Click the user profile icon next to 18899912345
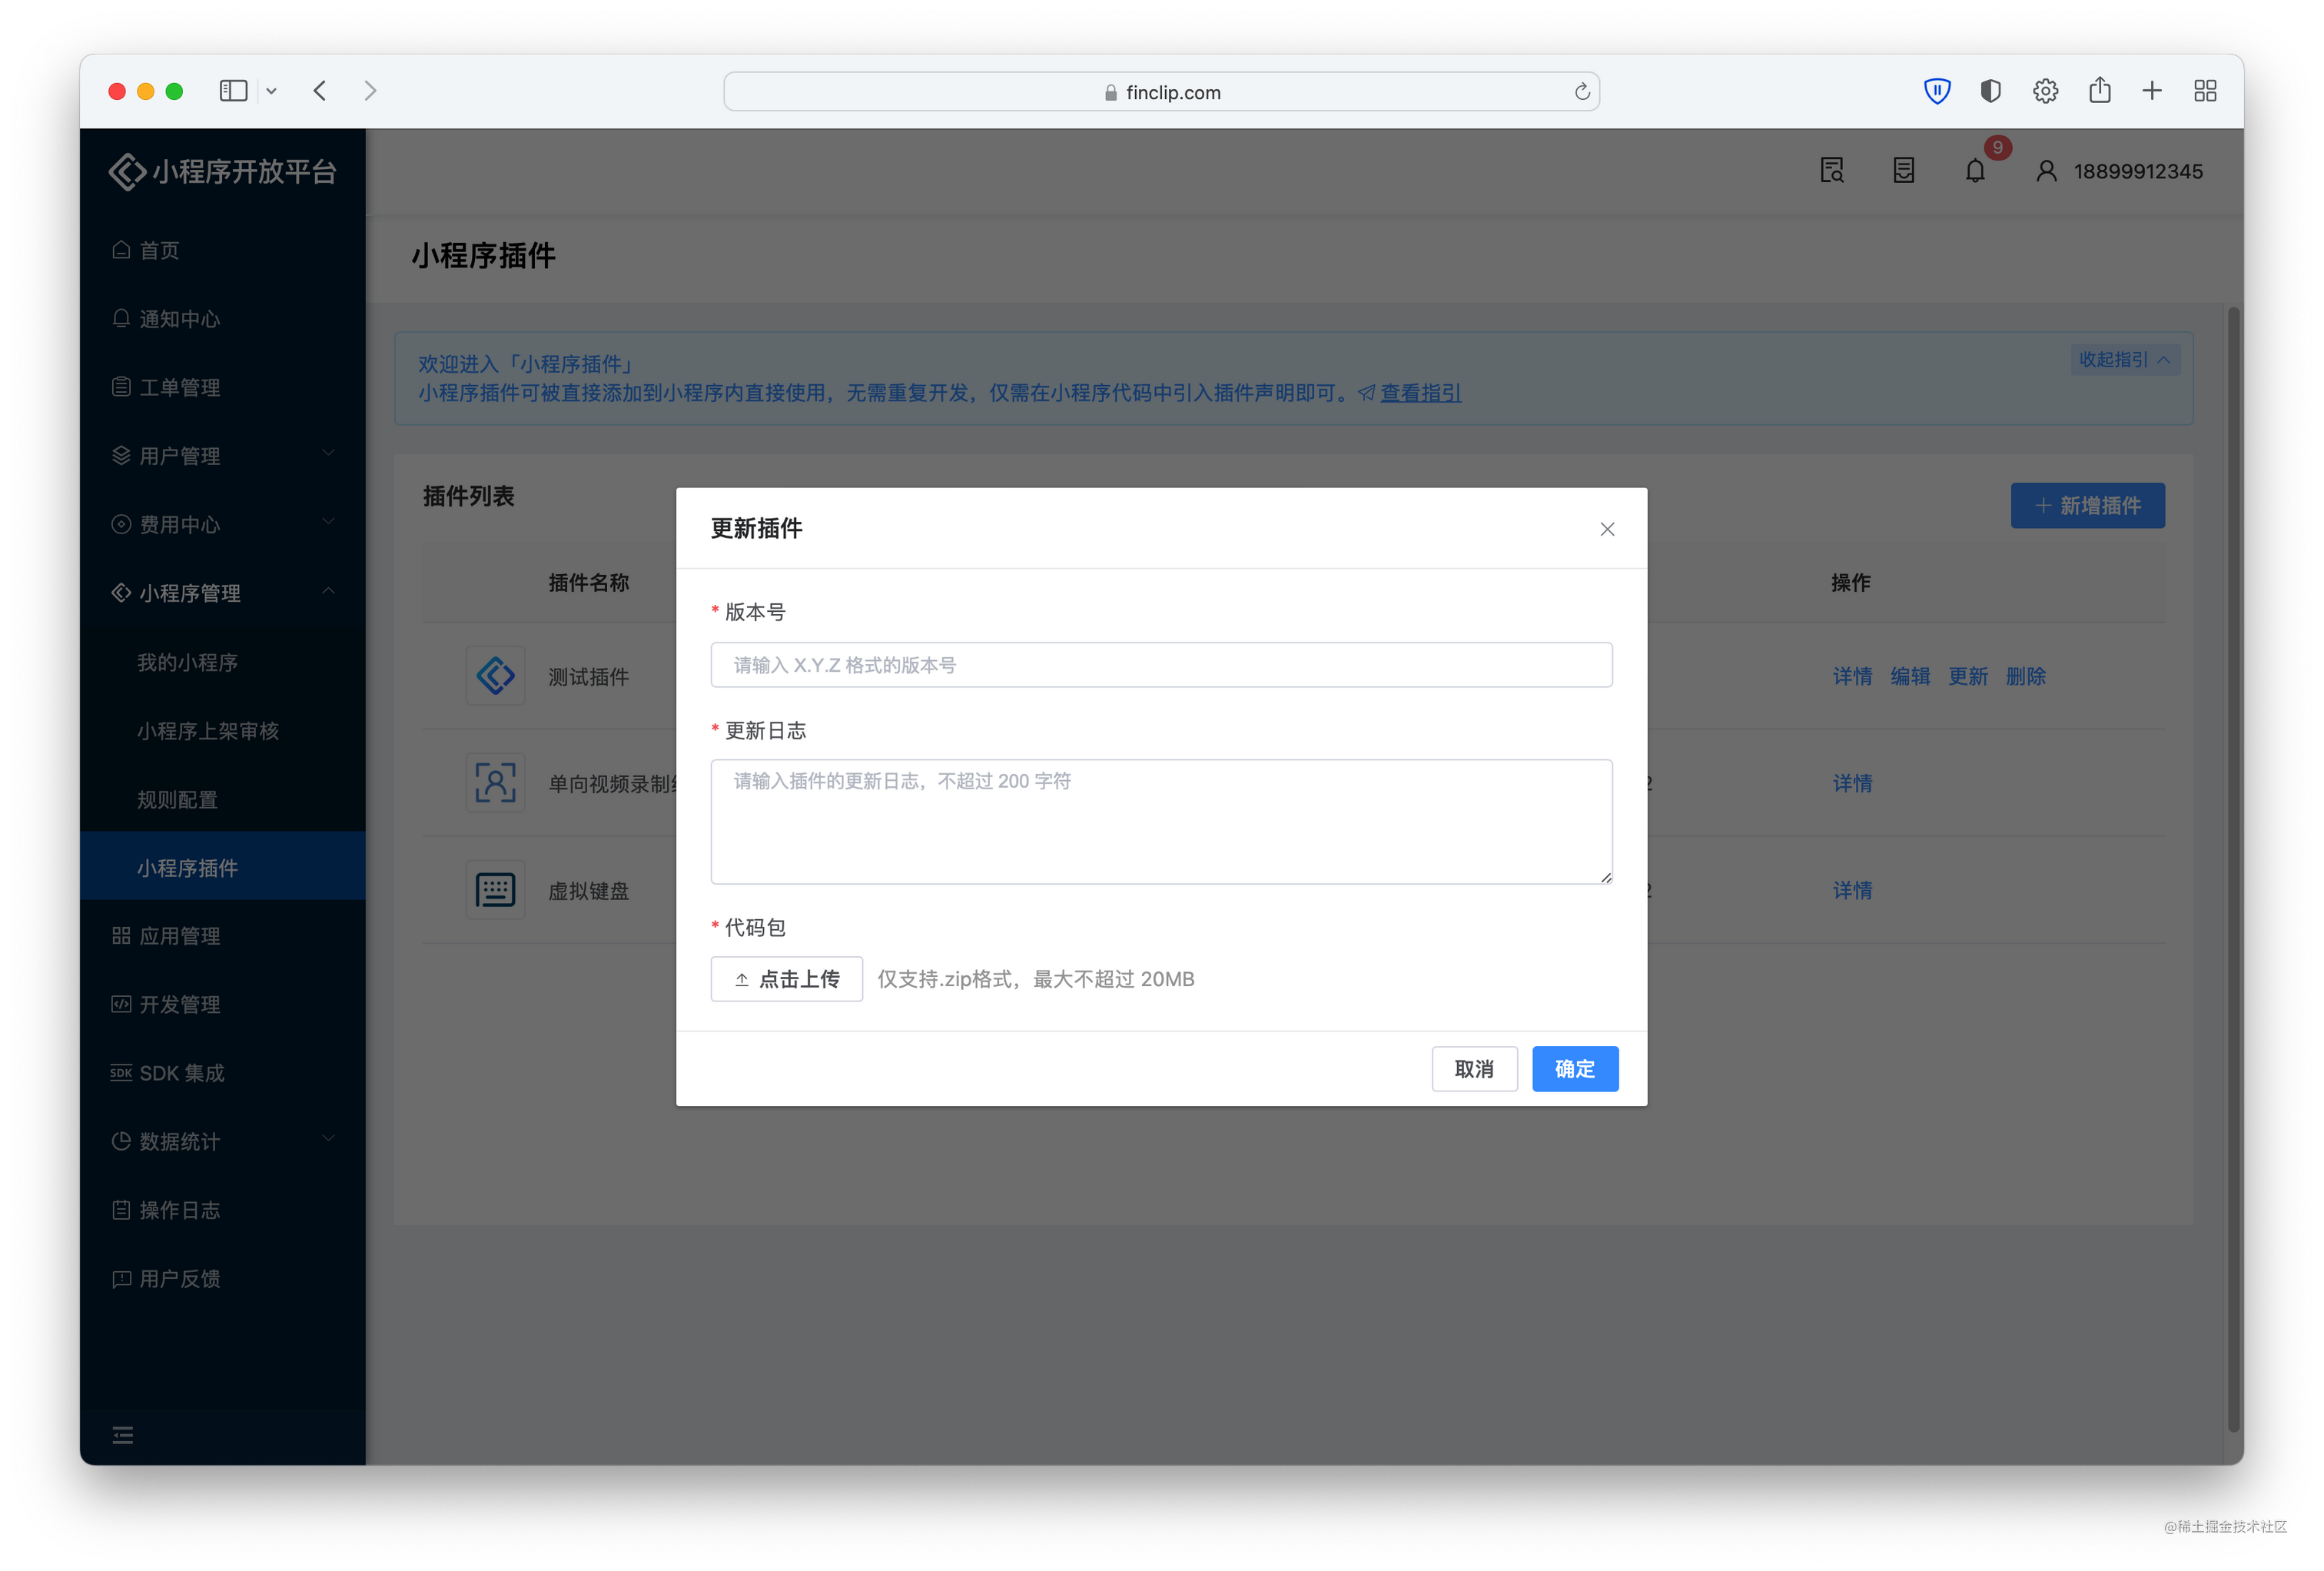Image resolution: width=2324 pixels, height=1571 pixels. pos(2046,170)
